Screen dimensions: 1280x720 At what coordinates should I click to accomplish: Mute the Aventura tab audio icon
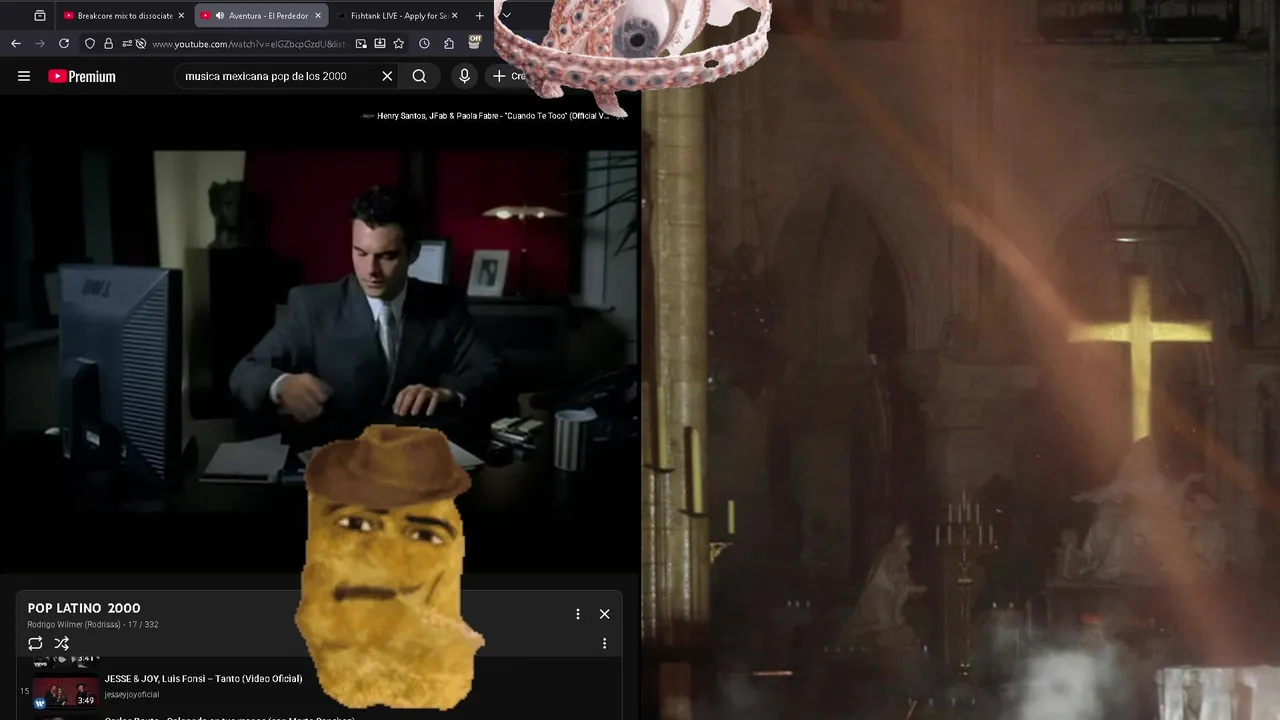click(x=219, y=16)
